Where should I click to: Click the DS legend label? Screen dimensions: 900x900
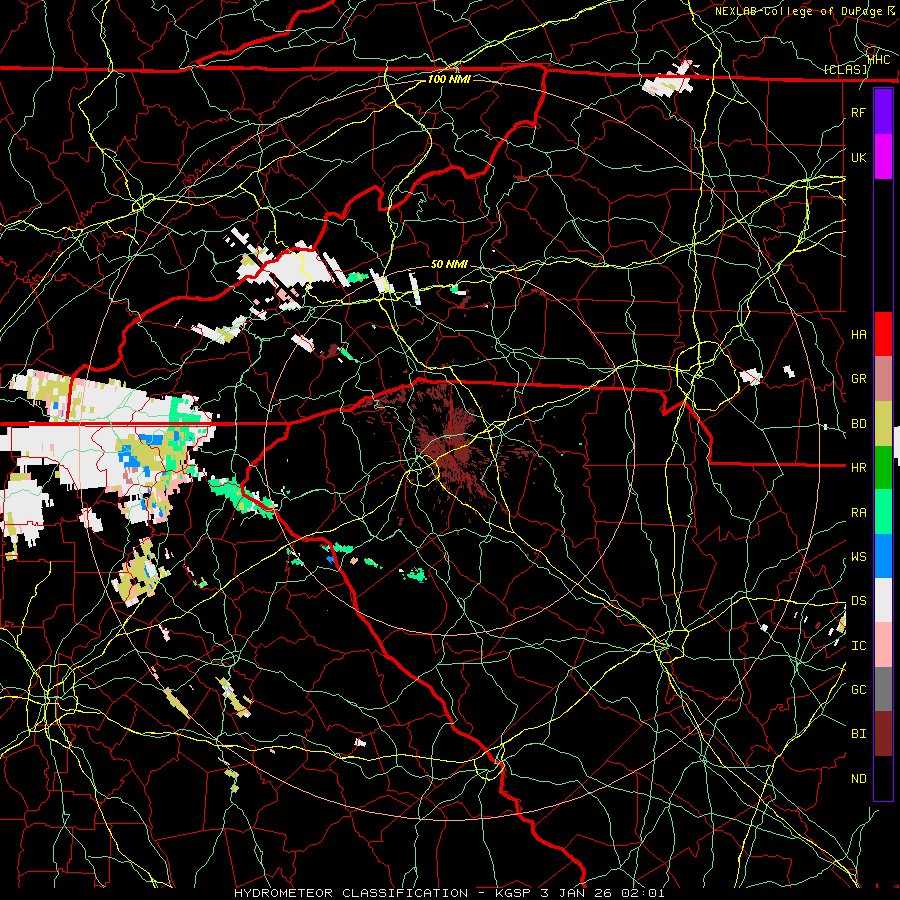coord(858,601)
